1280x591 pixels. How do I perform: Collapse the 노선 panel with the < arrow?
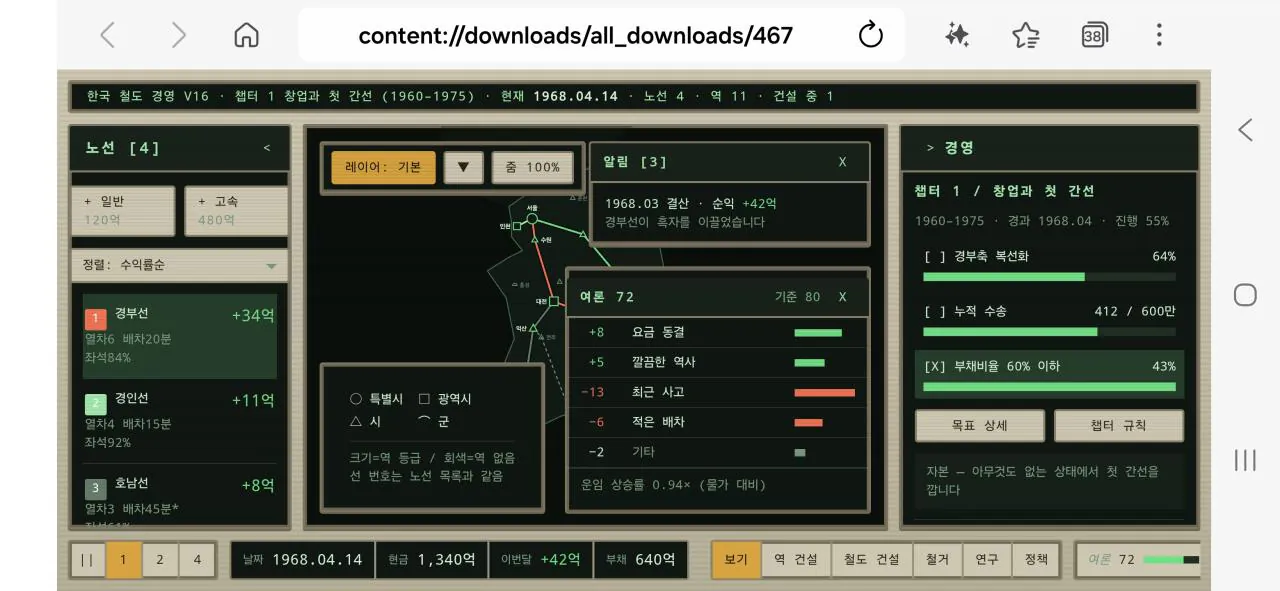[x=267, y=148]
